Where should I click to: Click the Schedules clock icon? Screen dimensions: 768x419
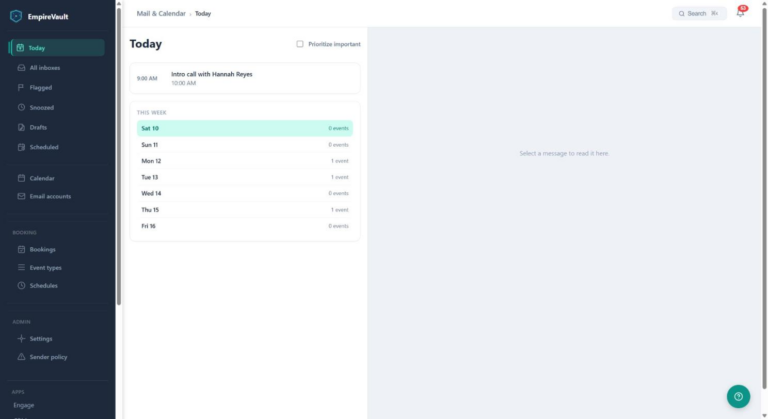(21, 285)
